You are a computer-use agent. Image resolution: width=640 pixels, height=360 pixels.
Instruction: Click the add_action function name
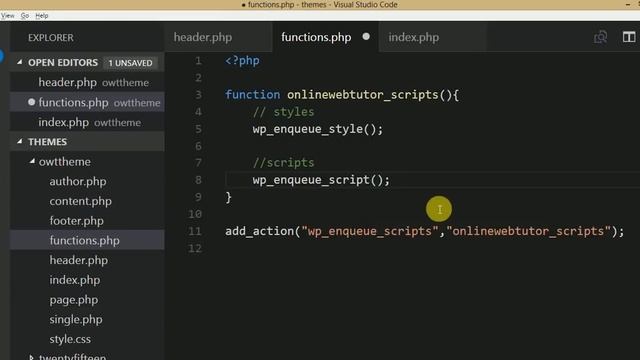click(x=259, y=231)
